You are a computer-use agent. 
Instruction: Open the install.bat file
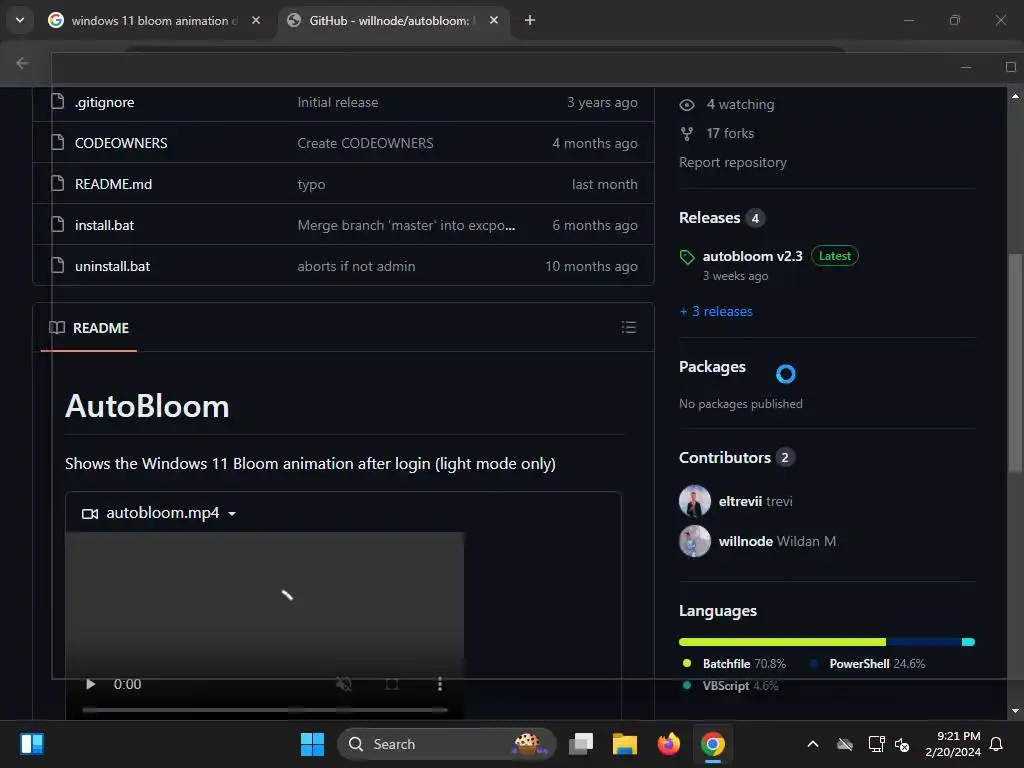[x=104, y=225]
